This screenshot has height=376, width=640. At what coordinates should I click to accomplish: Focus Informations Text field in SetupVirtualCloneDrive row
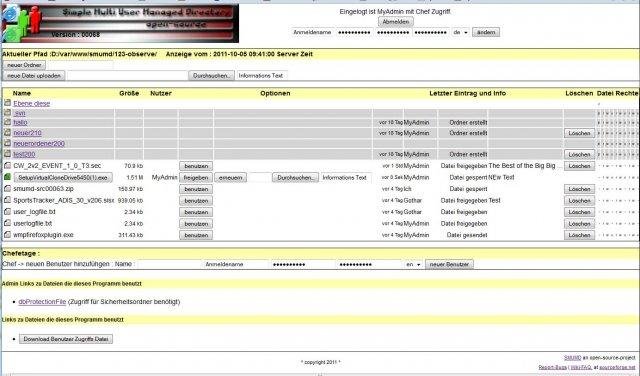(345, 178)
